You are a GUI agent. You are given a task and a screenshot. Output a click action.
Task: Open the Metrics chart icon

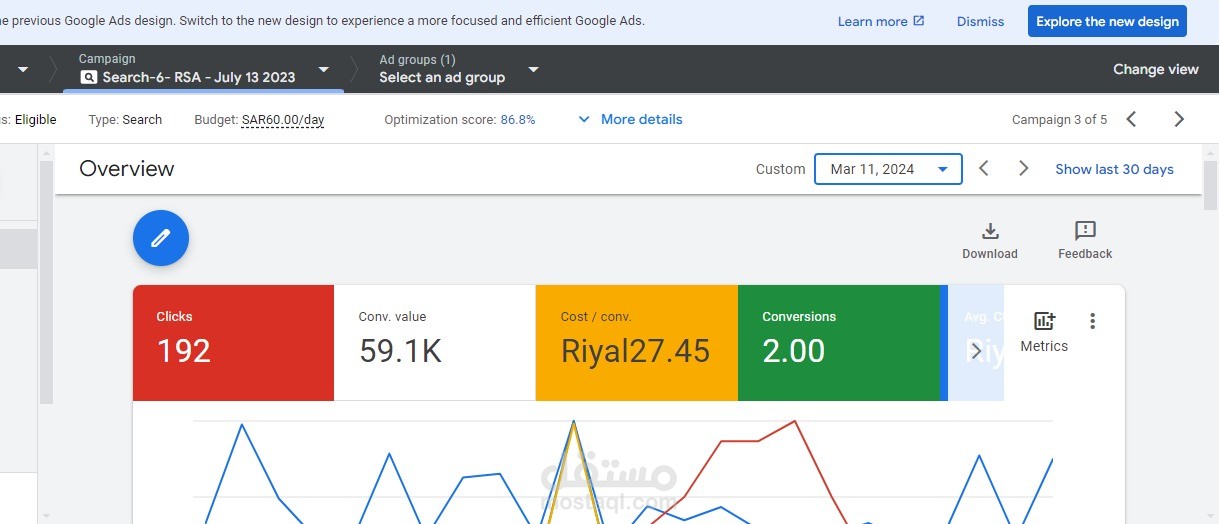pos(1044,321)
